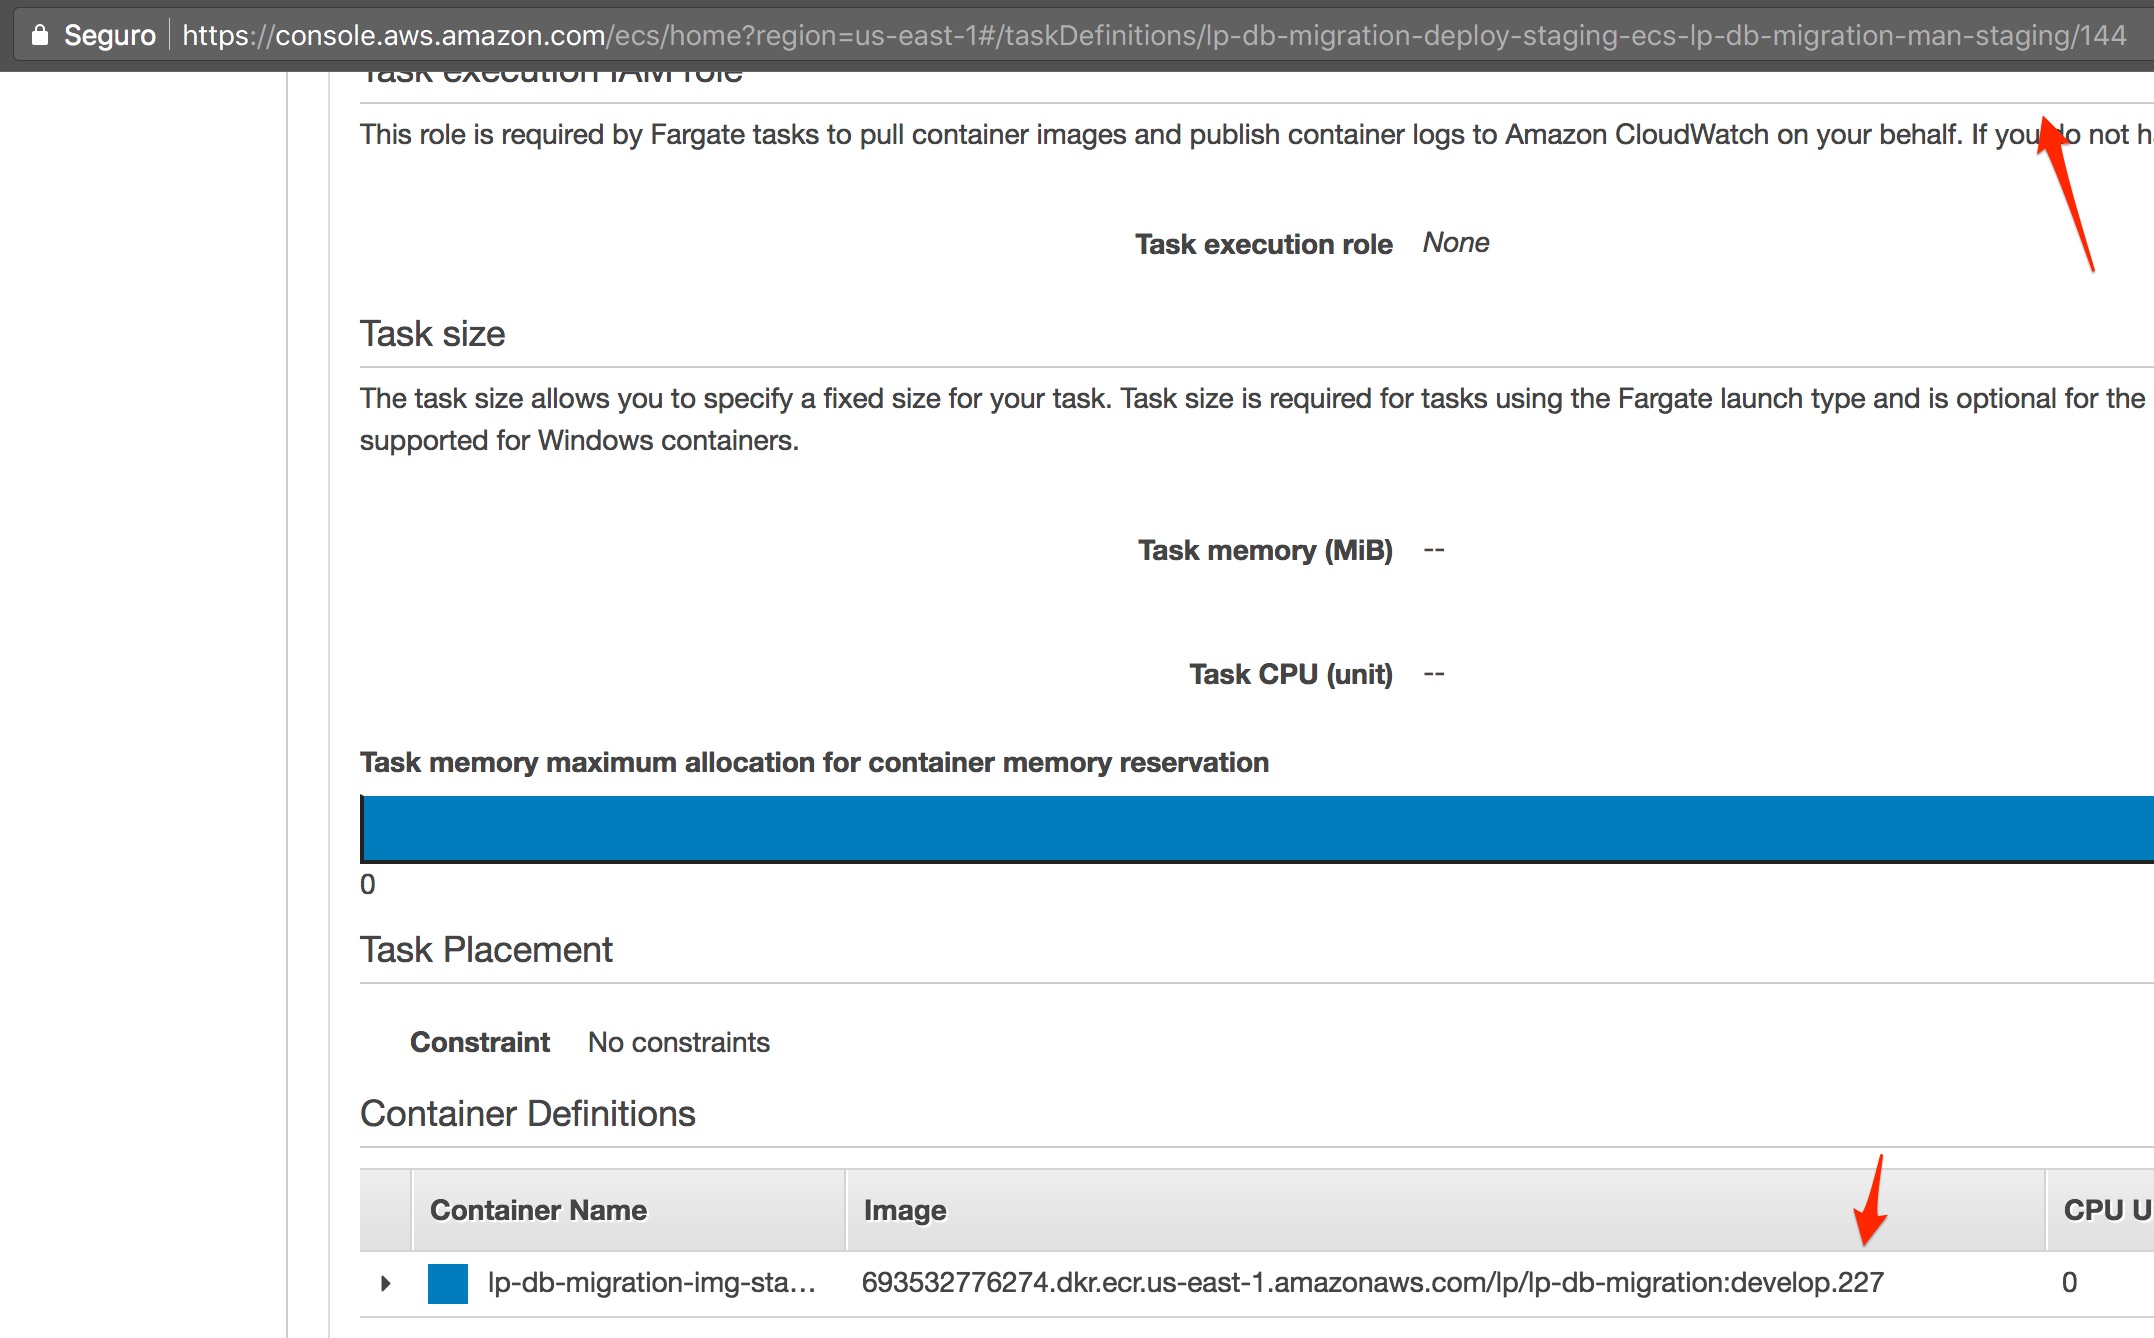
Task: Click the task memory maximum allocation bar
Action: (1200, 827)
